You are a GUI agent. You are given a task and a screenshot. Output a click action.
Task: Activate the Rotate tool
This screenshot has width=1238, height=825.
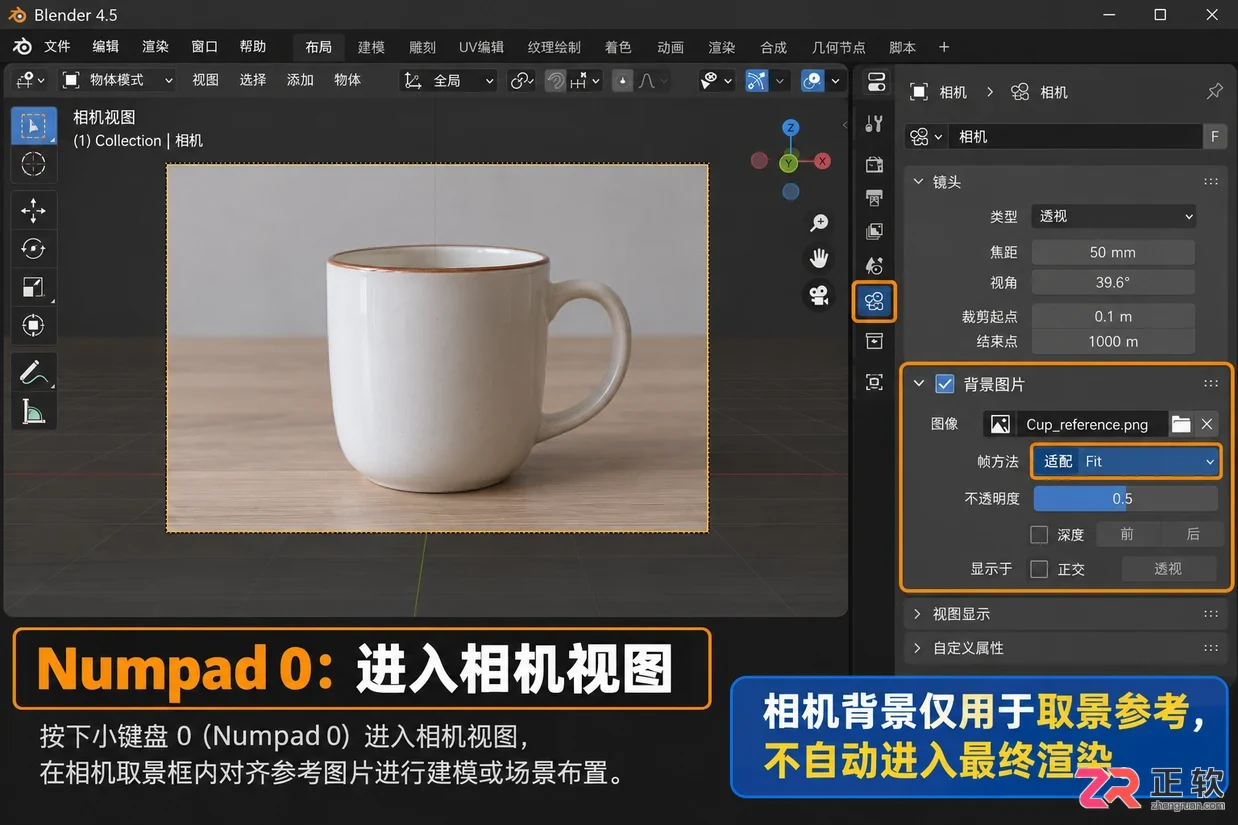click(34, 249)
